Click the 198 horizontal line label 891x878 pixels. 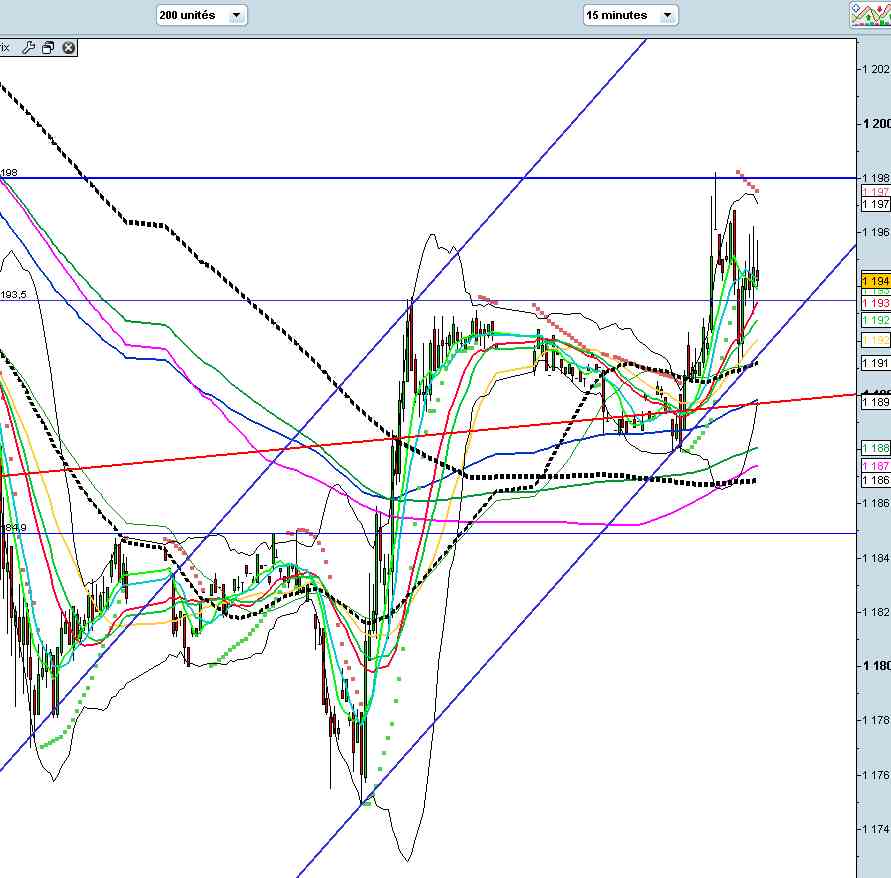pos(9,172)
